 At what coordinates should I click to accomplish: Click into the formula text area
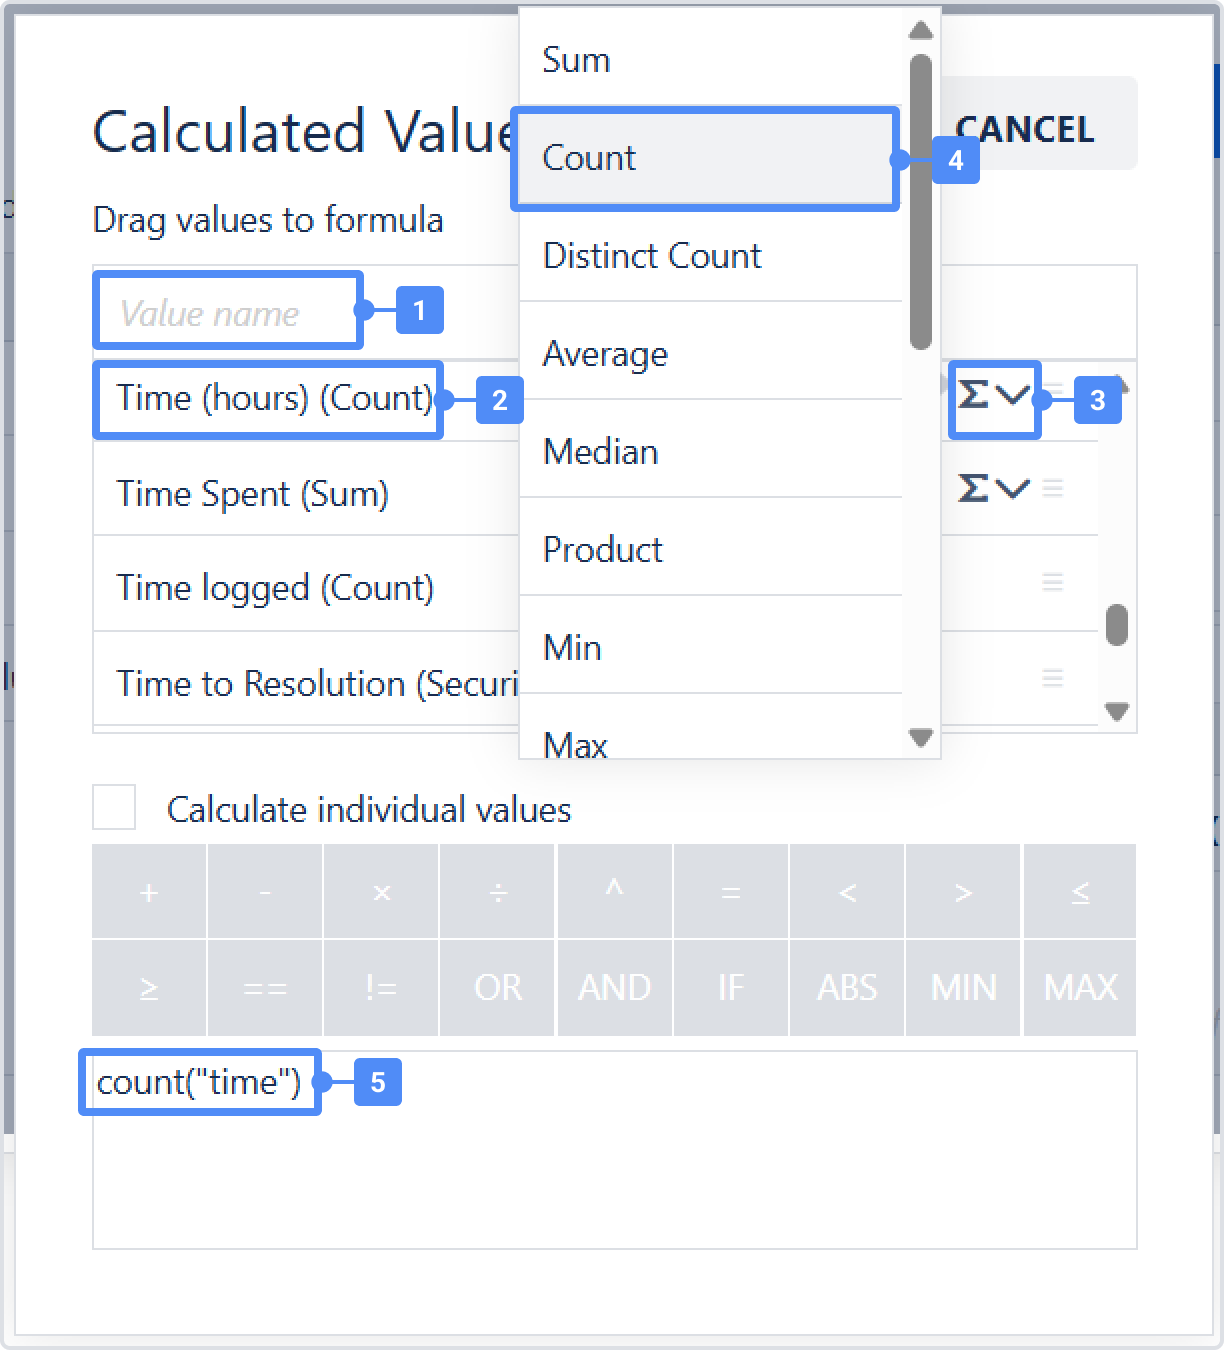pyautogui.click(x=614, y=1170)
